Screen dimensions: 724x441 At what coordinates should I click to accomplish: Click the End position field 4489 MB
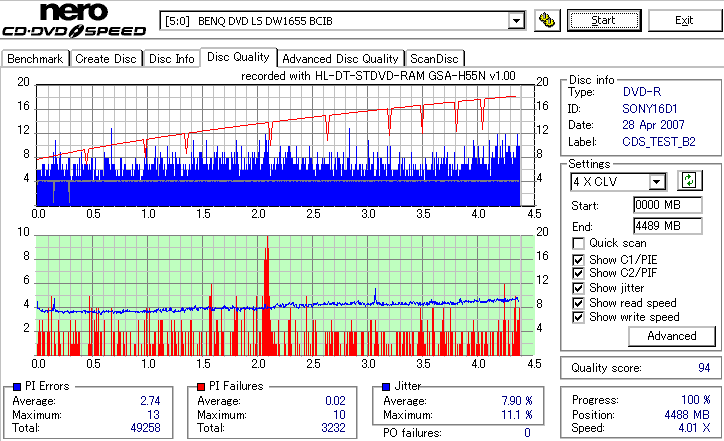668,226
